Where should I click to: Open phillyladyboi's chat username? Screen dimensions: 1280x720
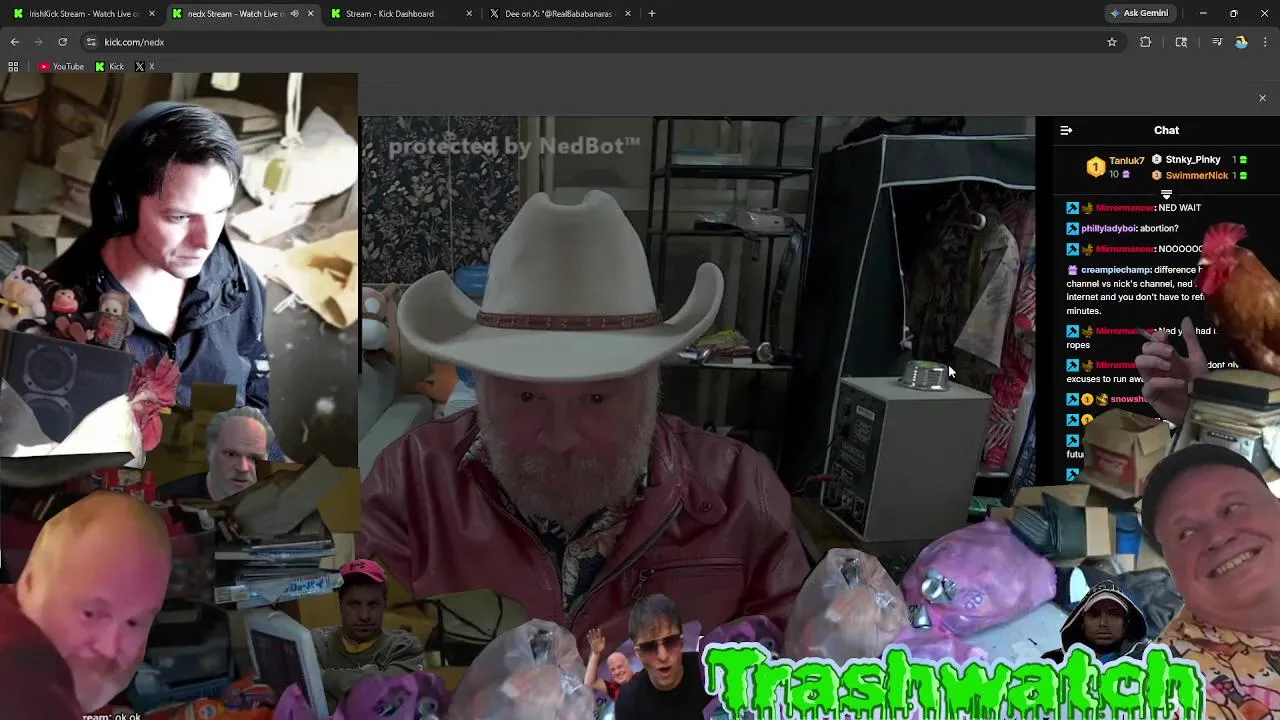[x=1108, y=228]
